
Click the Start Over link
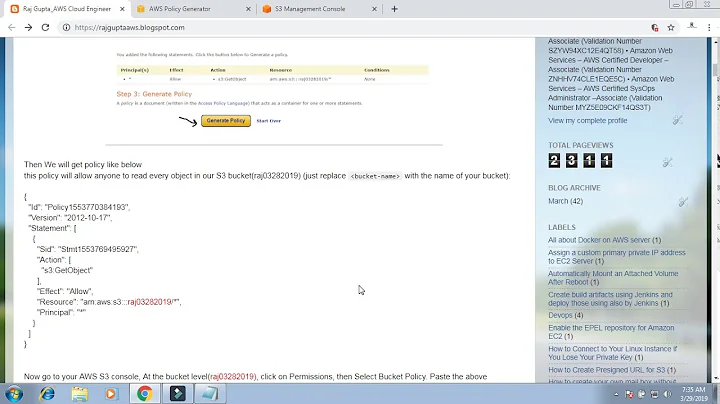(x=269, y=121)
